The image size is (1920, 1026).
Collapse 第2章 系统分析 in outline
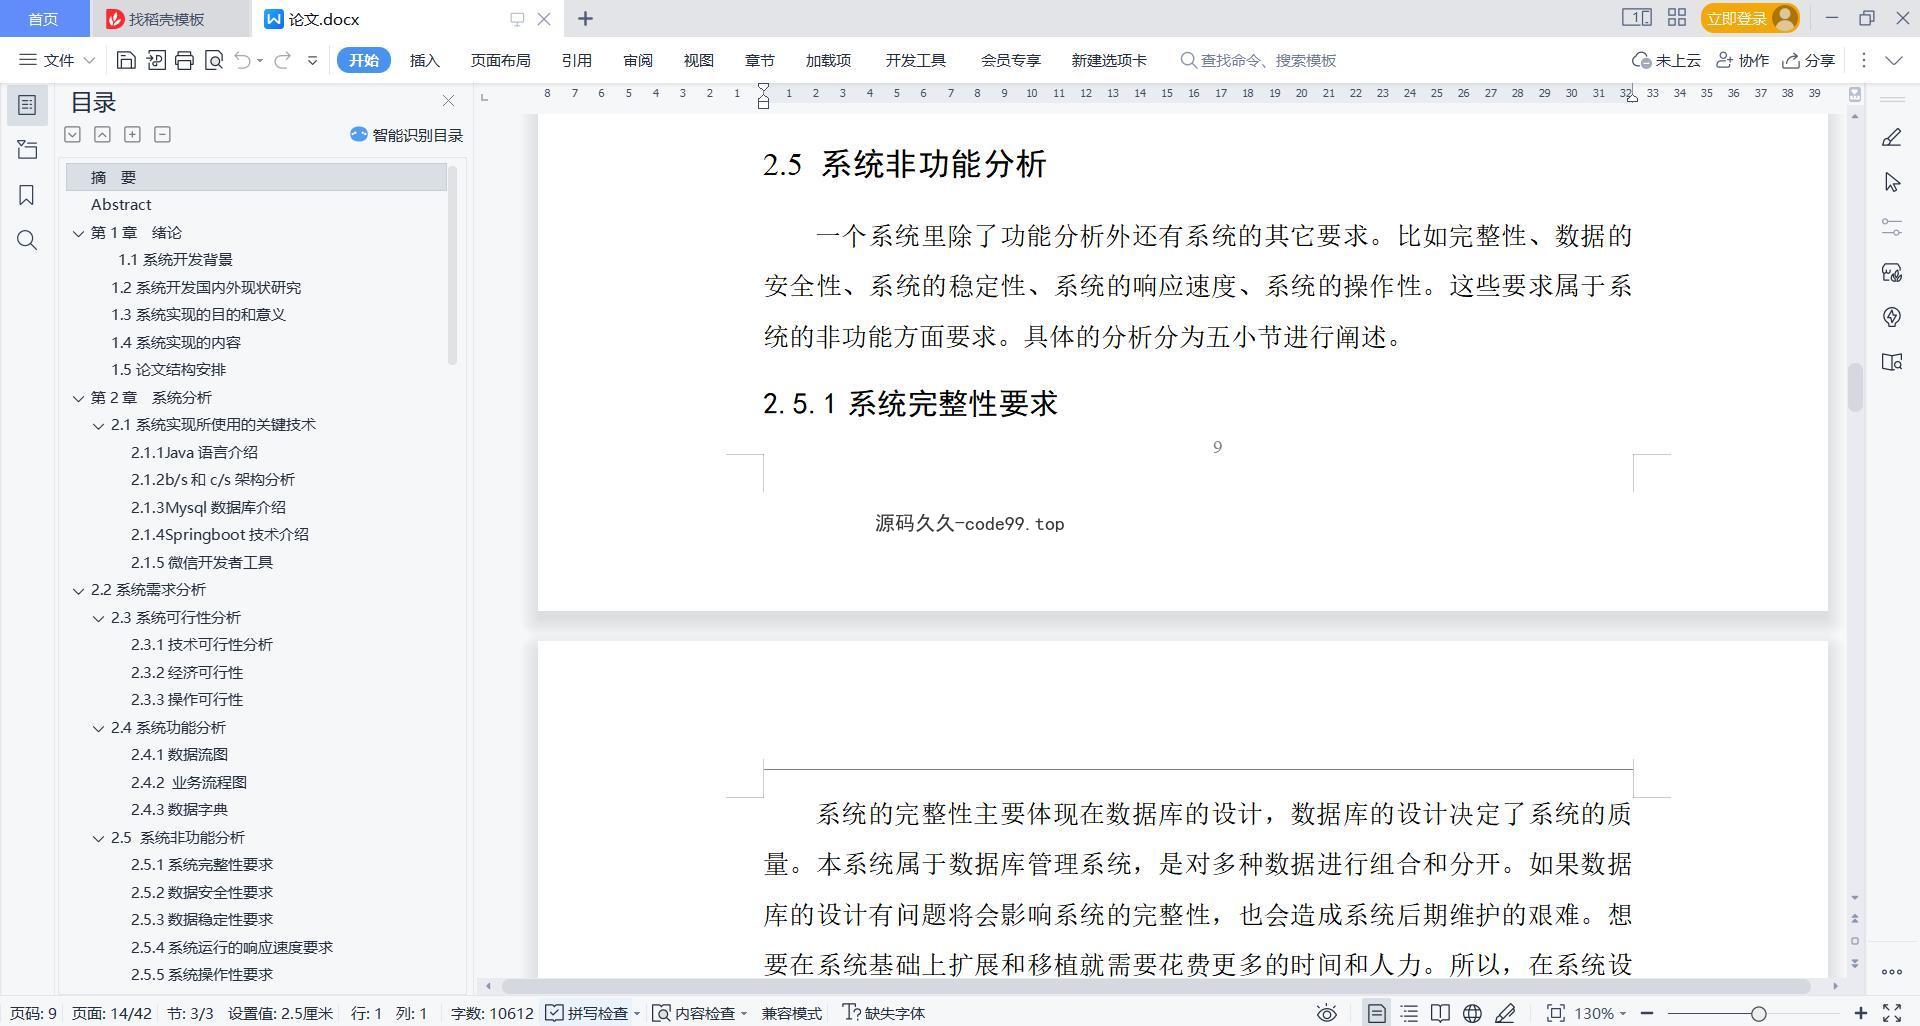[78, 398]
